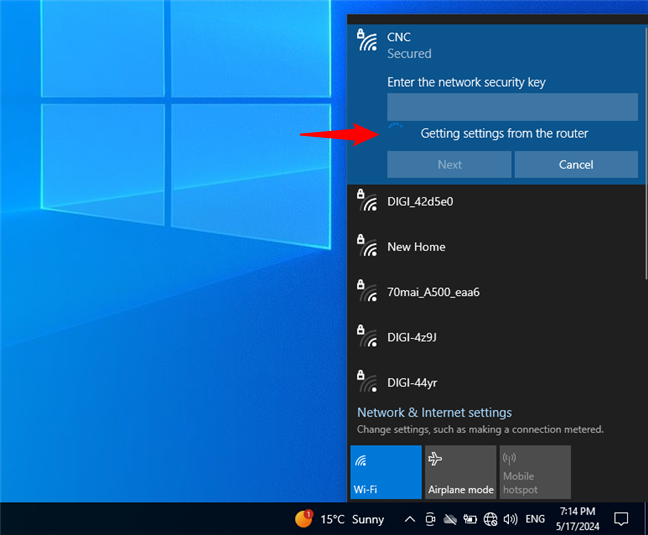Select the DIGI-44yr network
This screenshot has height=535, width=648.
point(496,383)
